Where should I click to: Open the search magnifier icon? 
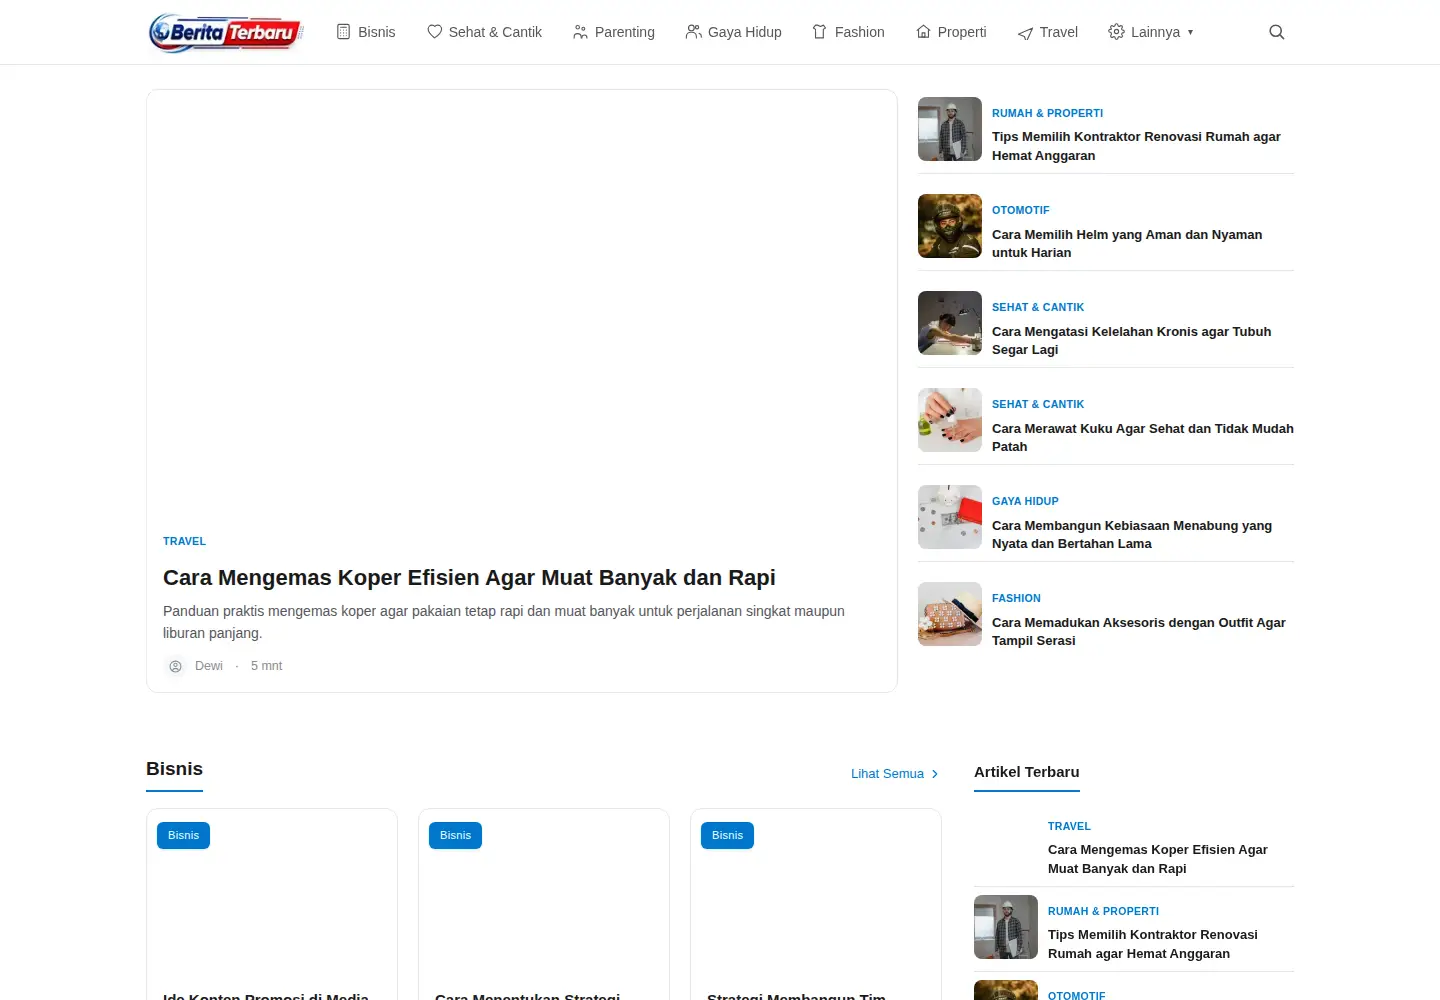click(1276, 32)
